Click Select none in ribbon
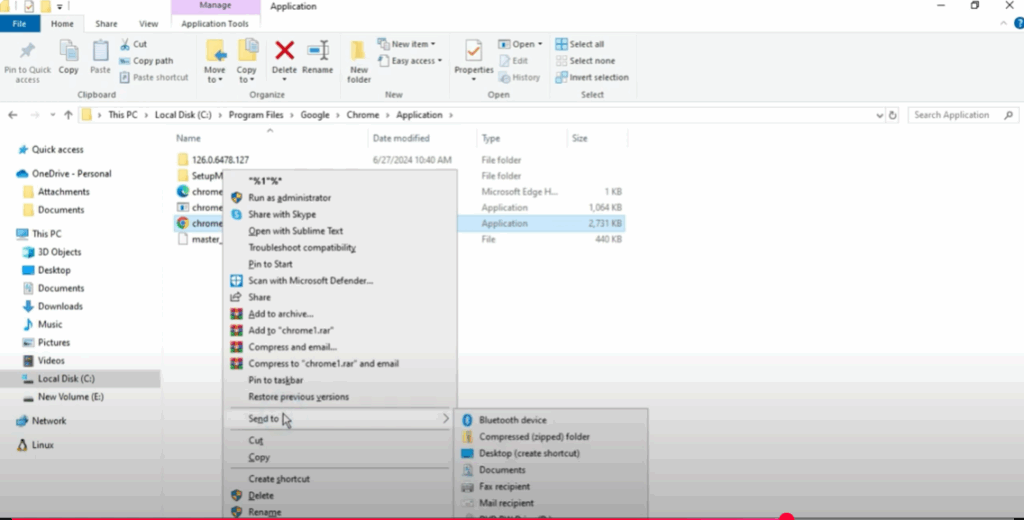This screenshot has height=520, width=1024. [x=585, y=61]
